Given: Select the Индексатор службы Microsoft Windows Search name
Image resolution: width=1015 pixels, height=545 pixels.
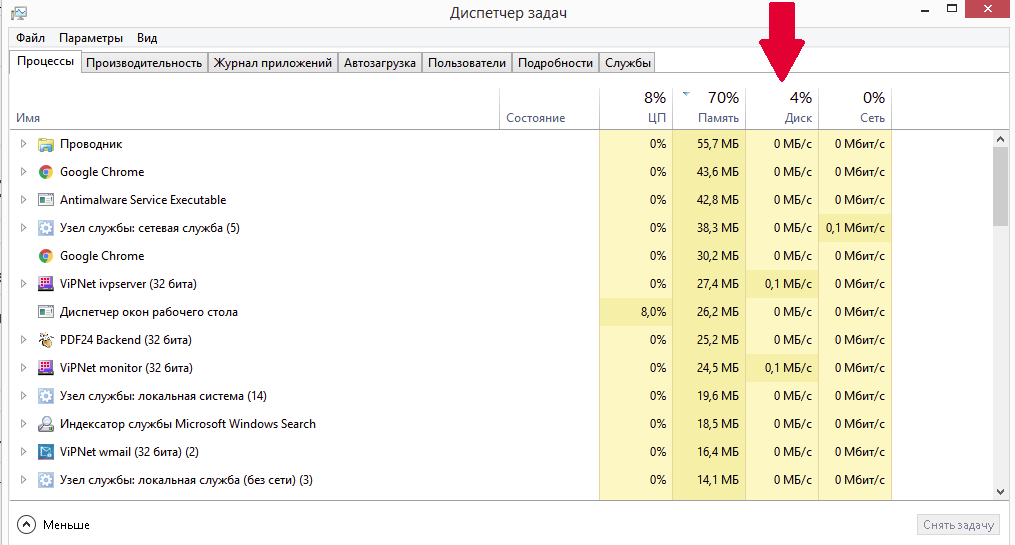Looking at the screenshot, I should [x=188, y=424].
